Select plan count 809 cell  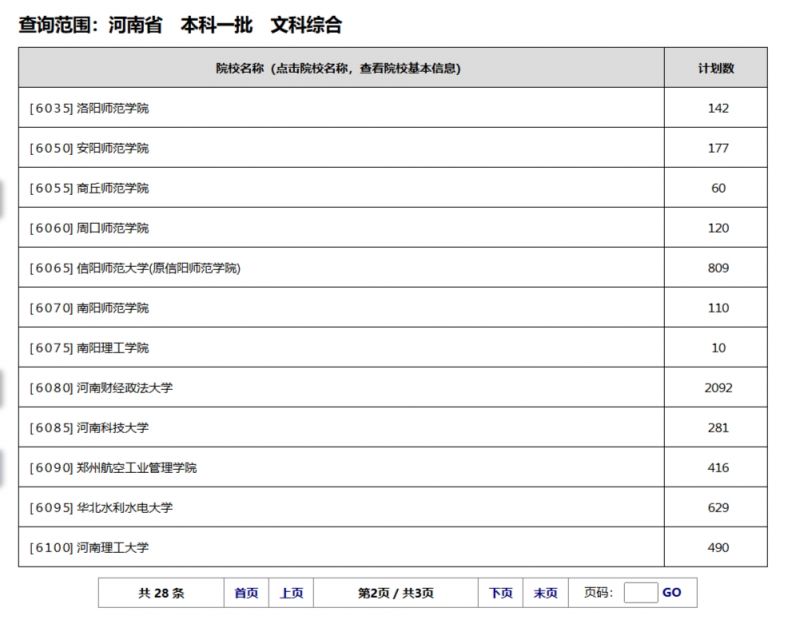(x=718, y=268)
